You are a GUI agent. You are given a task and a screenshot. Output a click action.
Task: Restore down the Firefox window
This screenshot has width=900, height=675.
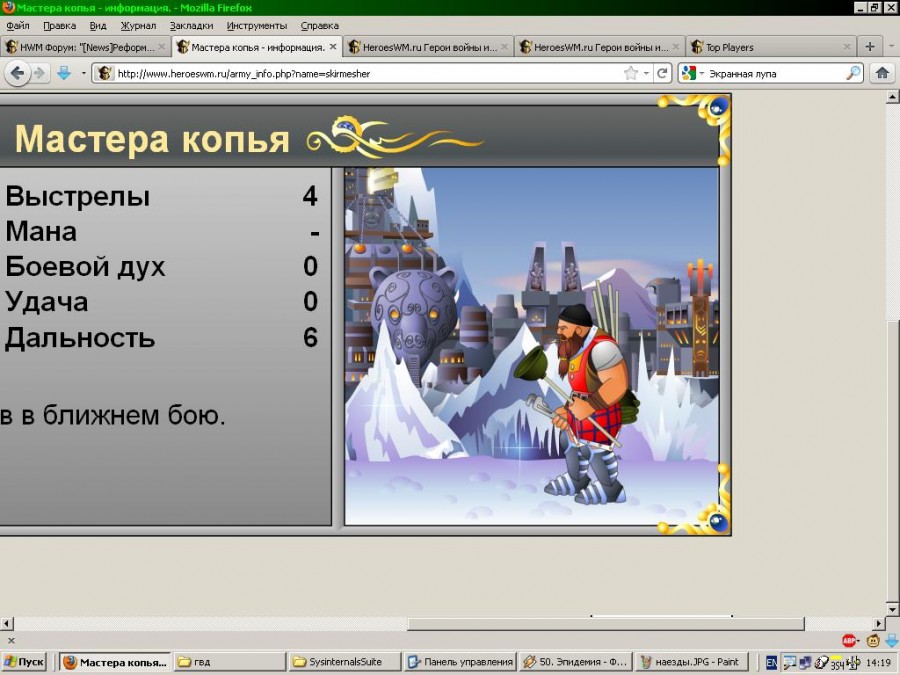(875, 7)
